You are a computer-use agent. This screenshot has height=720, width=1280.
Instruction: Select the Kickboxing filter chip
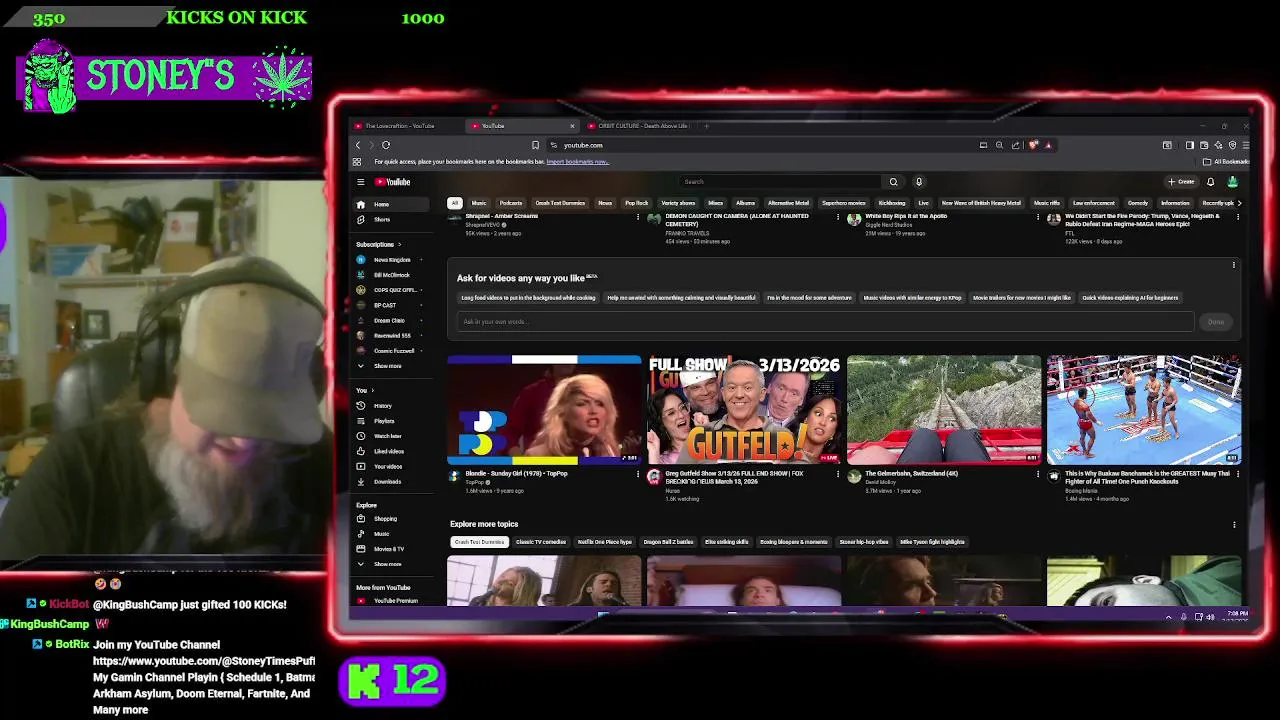pos(892,203)
